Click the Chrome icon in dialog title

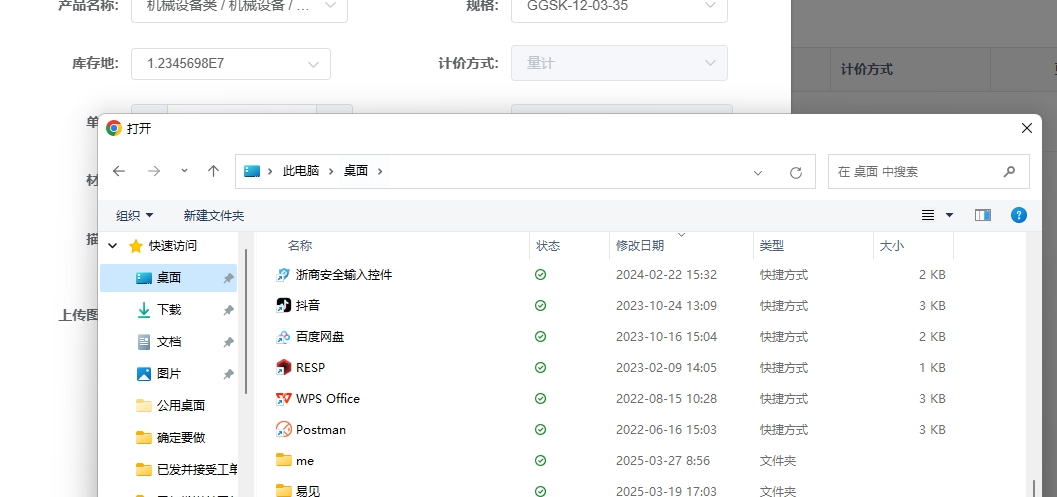pos(114,128)
